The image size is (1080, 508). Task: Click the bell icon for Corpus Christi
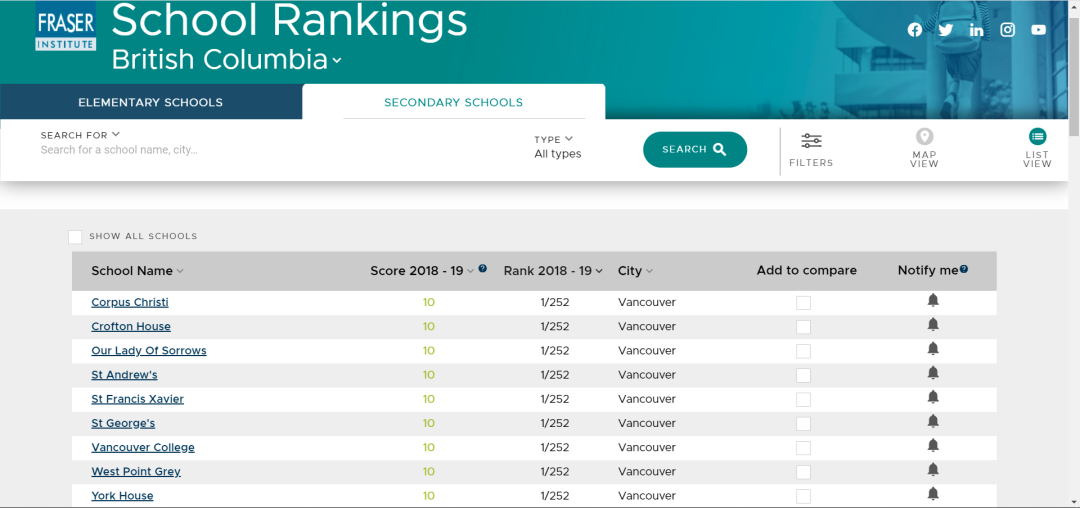[x=933, y=301]
